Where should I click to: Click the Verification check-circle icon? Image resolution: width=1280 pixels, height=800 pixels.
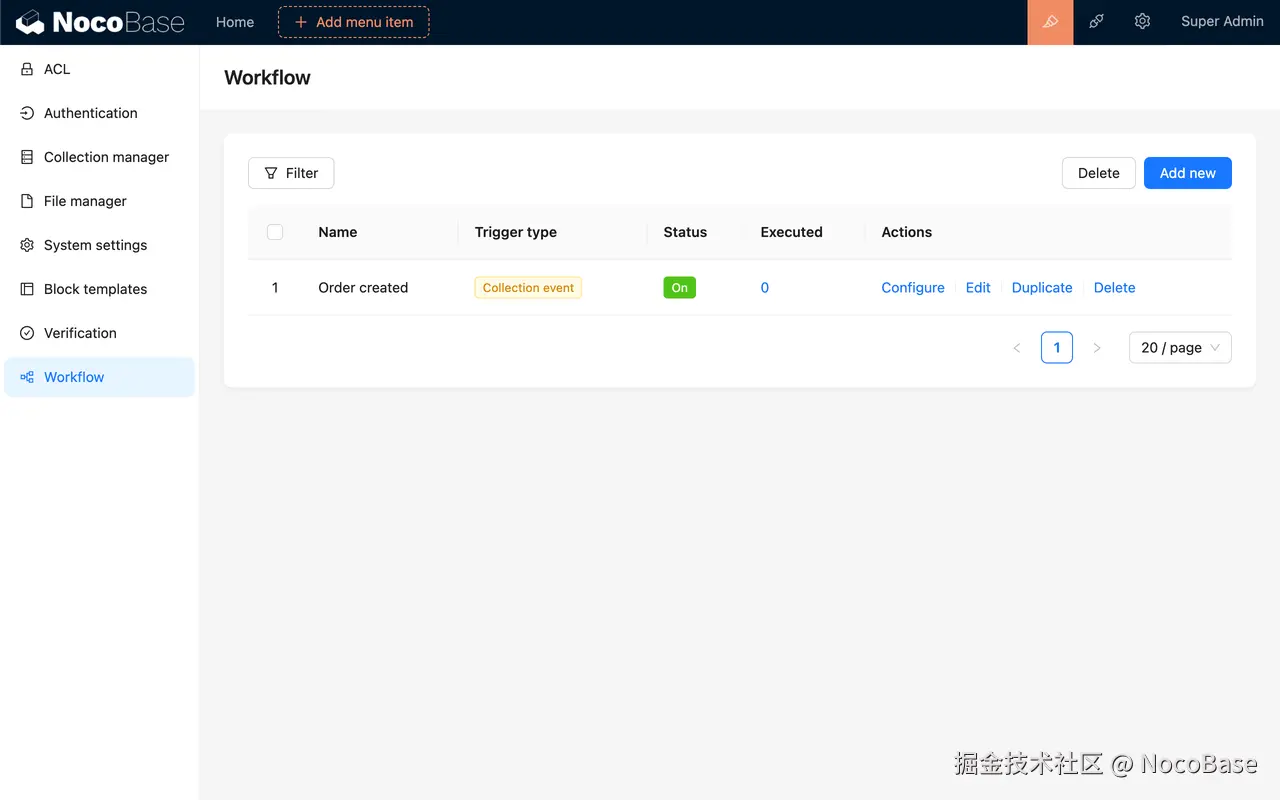(x=27, y=333)
